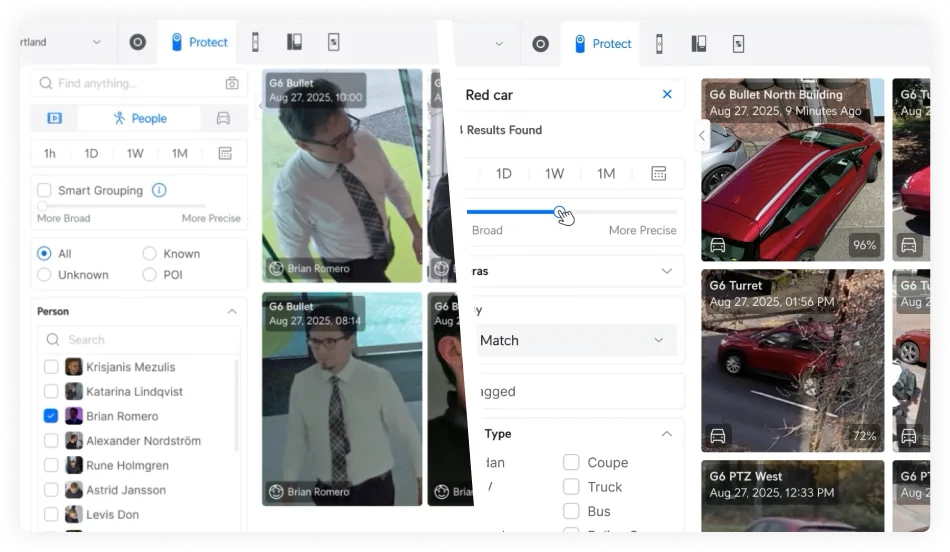Open the door access icon in left header
Viewport: 950px width, 552px height.
coord(255,42)
